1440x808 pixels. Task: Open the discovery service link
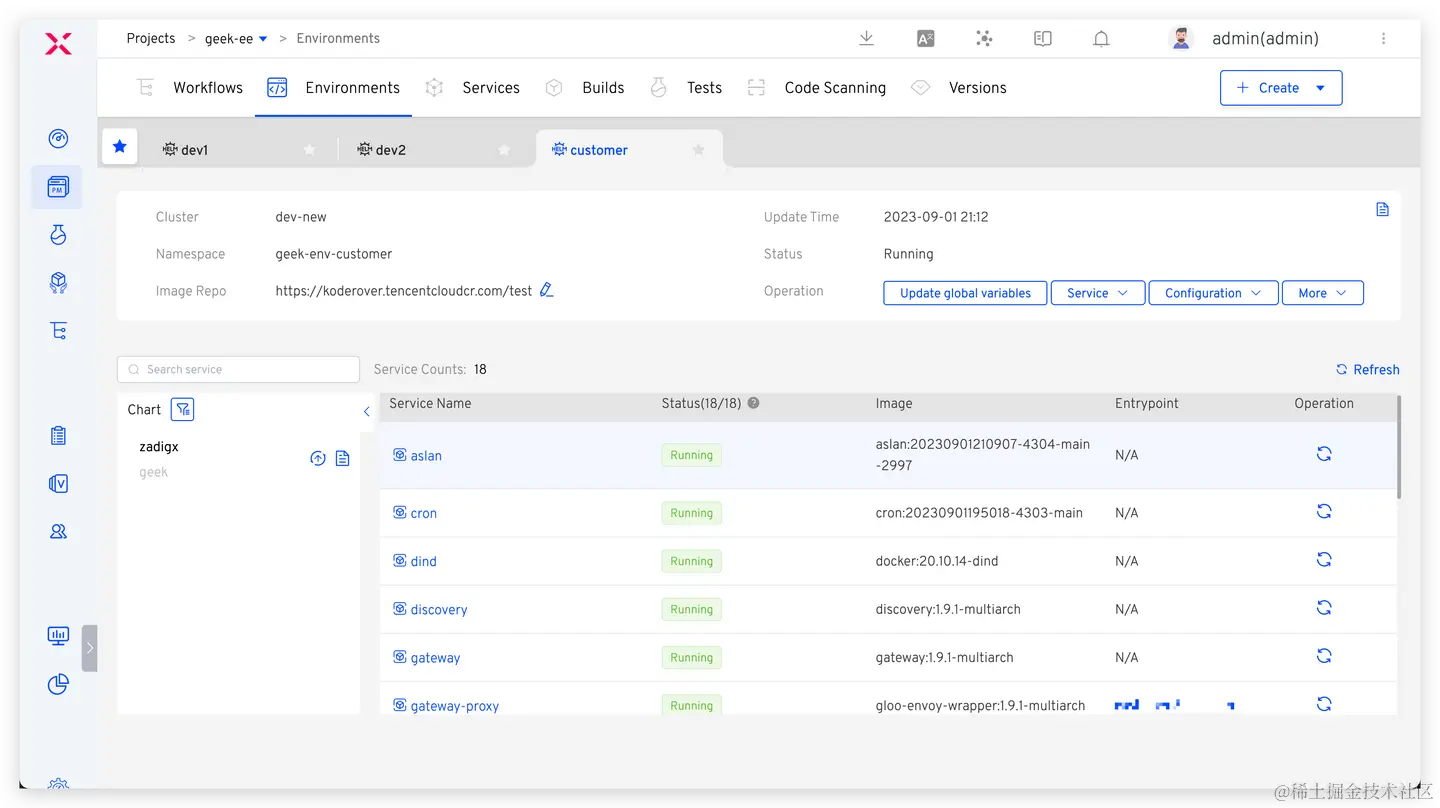coord(439,610)
